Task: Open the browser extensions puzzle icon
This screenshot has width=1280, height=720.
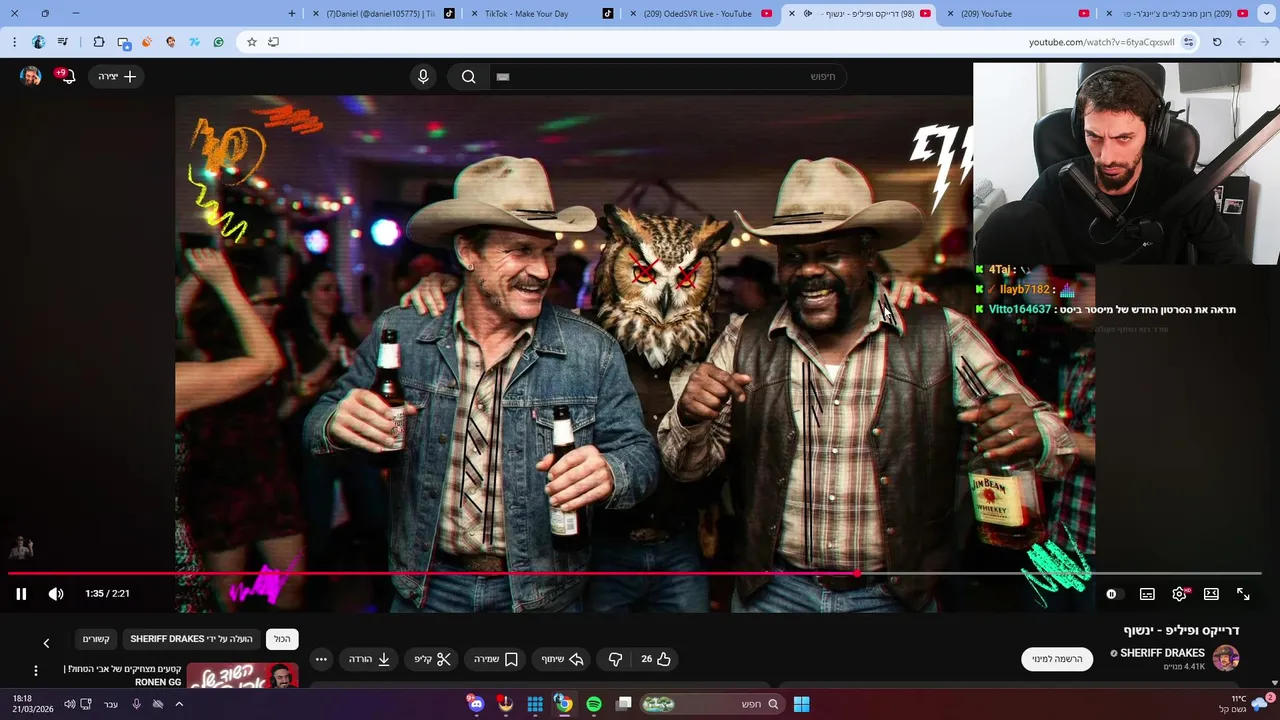Action: pos(98,42)
